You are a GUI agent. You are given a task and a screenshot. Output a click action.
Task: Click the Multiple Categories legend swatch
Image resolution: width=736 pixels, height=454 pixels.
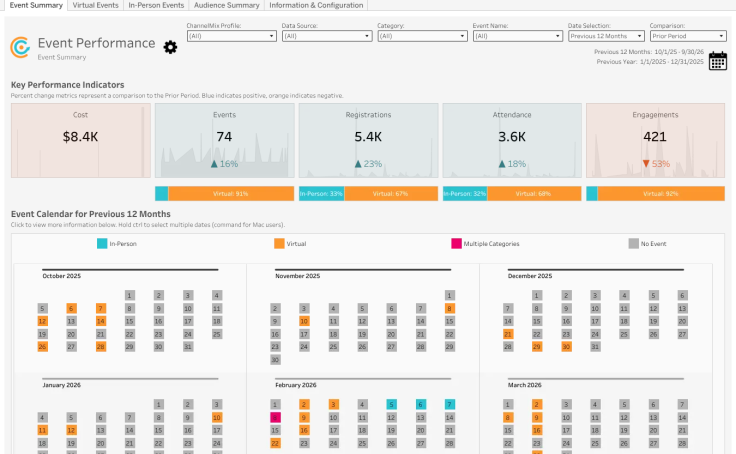point(456,243)
